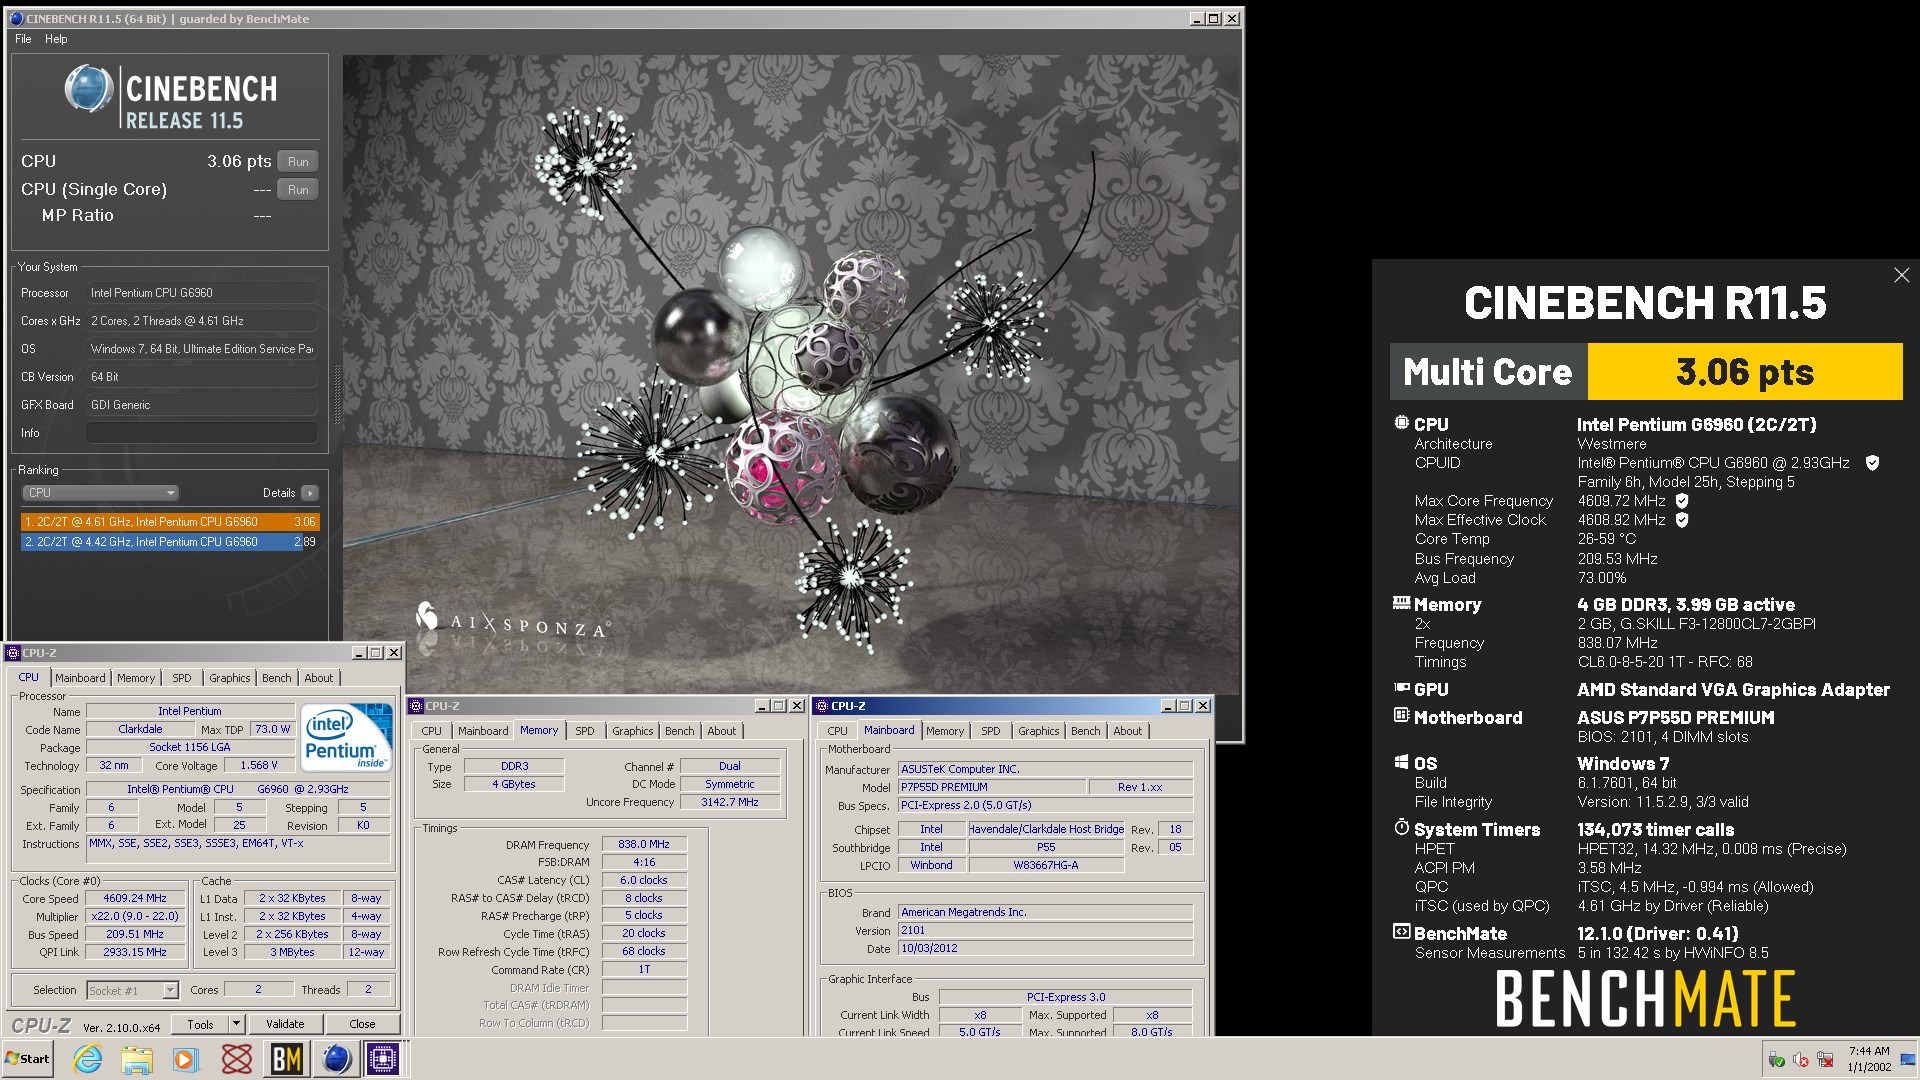Select ranking entry 4.42 GHz Pentium G6960
The width and height of the screenshot is (1920, 1080).
click(170, 542)
